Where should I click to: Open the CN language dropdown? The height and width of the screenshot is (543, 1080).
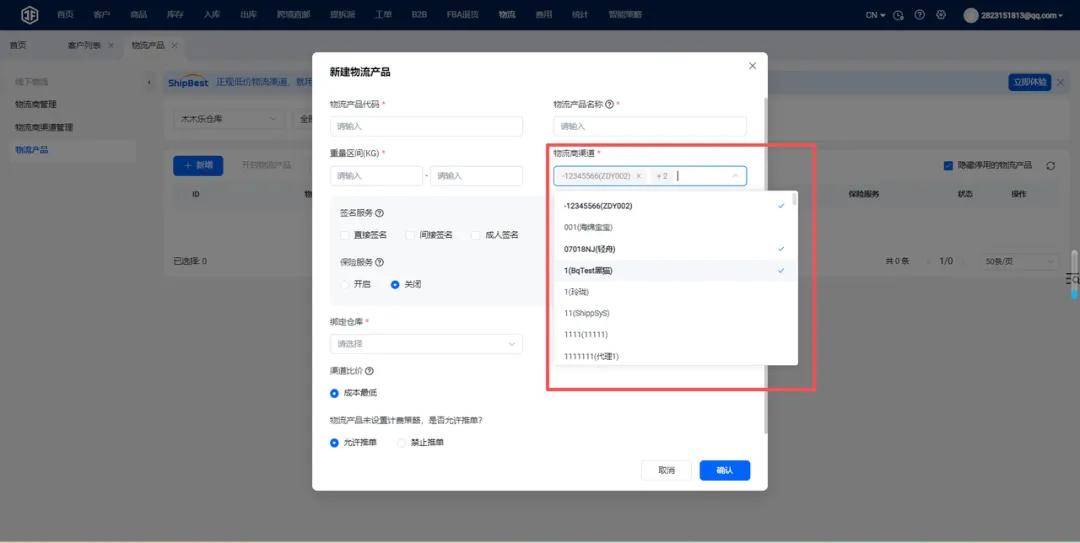click(x=875, y=15)
